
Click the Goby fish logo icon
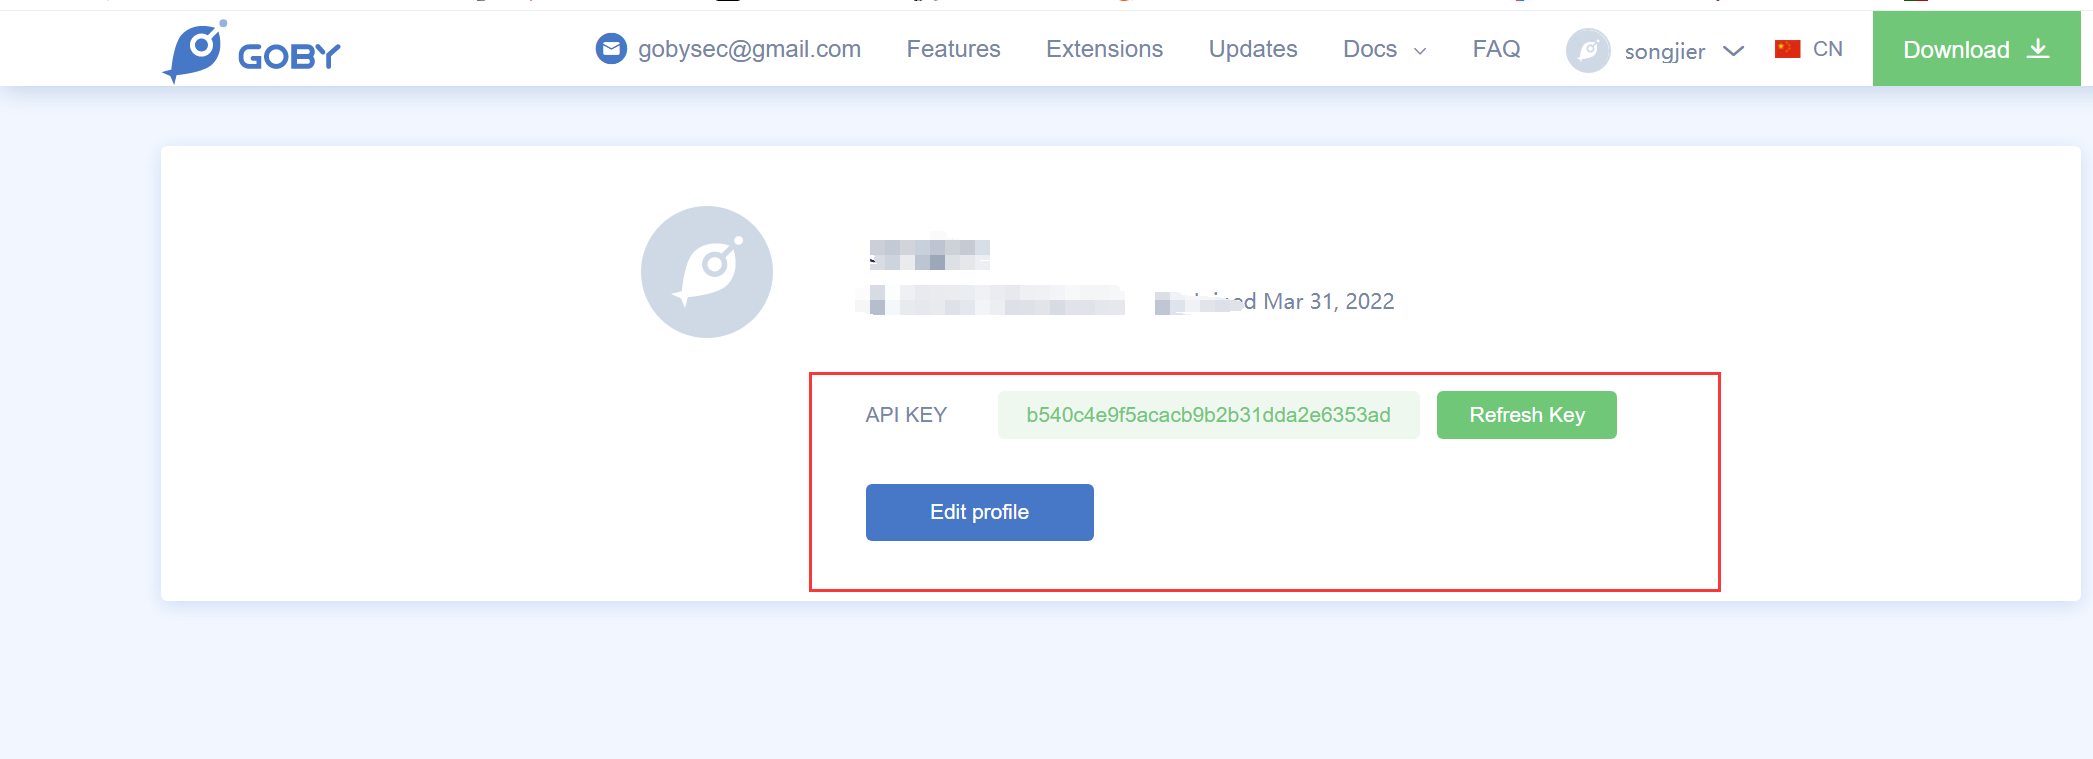pyautogui.click(x=195, y=51)
